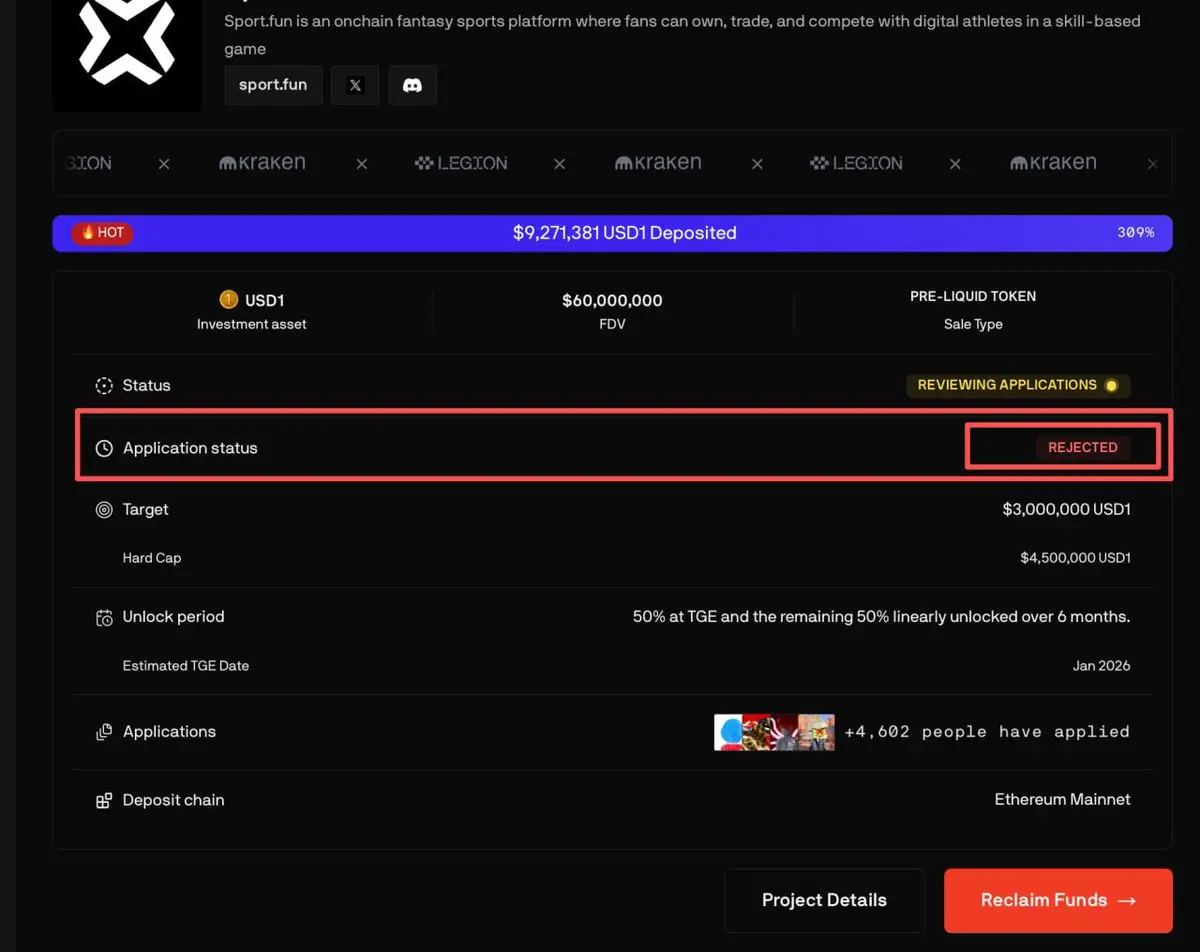The image size is (1200, 952).
Task: Click the Reclaim Funds button
Action: click(1058, 901)
